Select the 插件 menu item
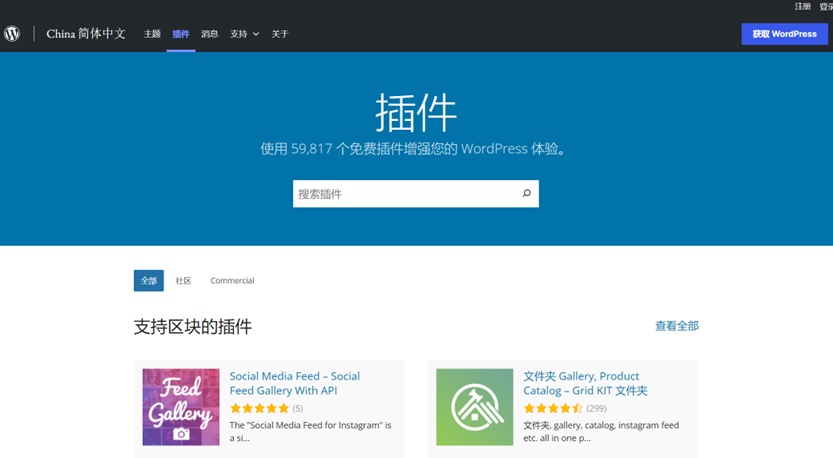Image resolution: width=833 pixels, height=458 pixels. click(181, 34)
